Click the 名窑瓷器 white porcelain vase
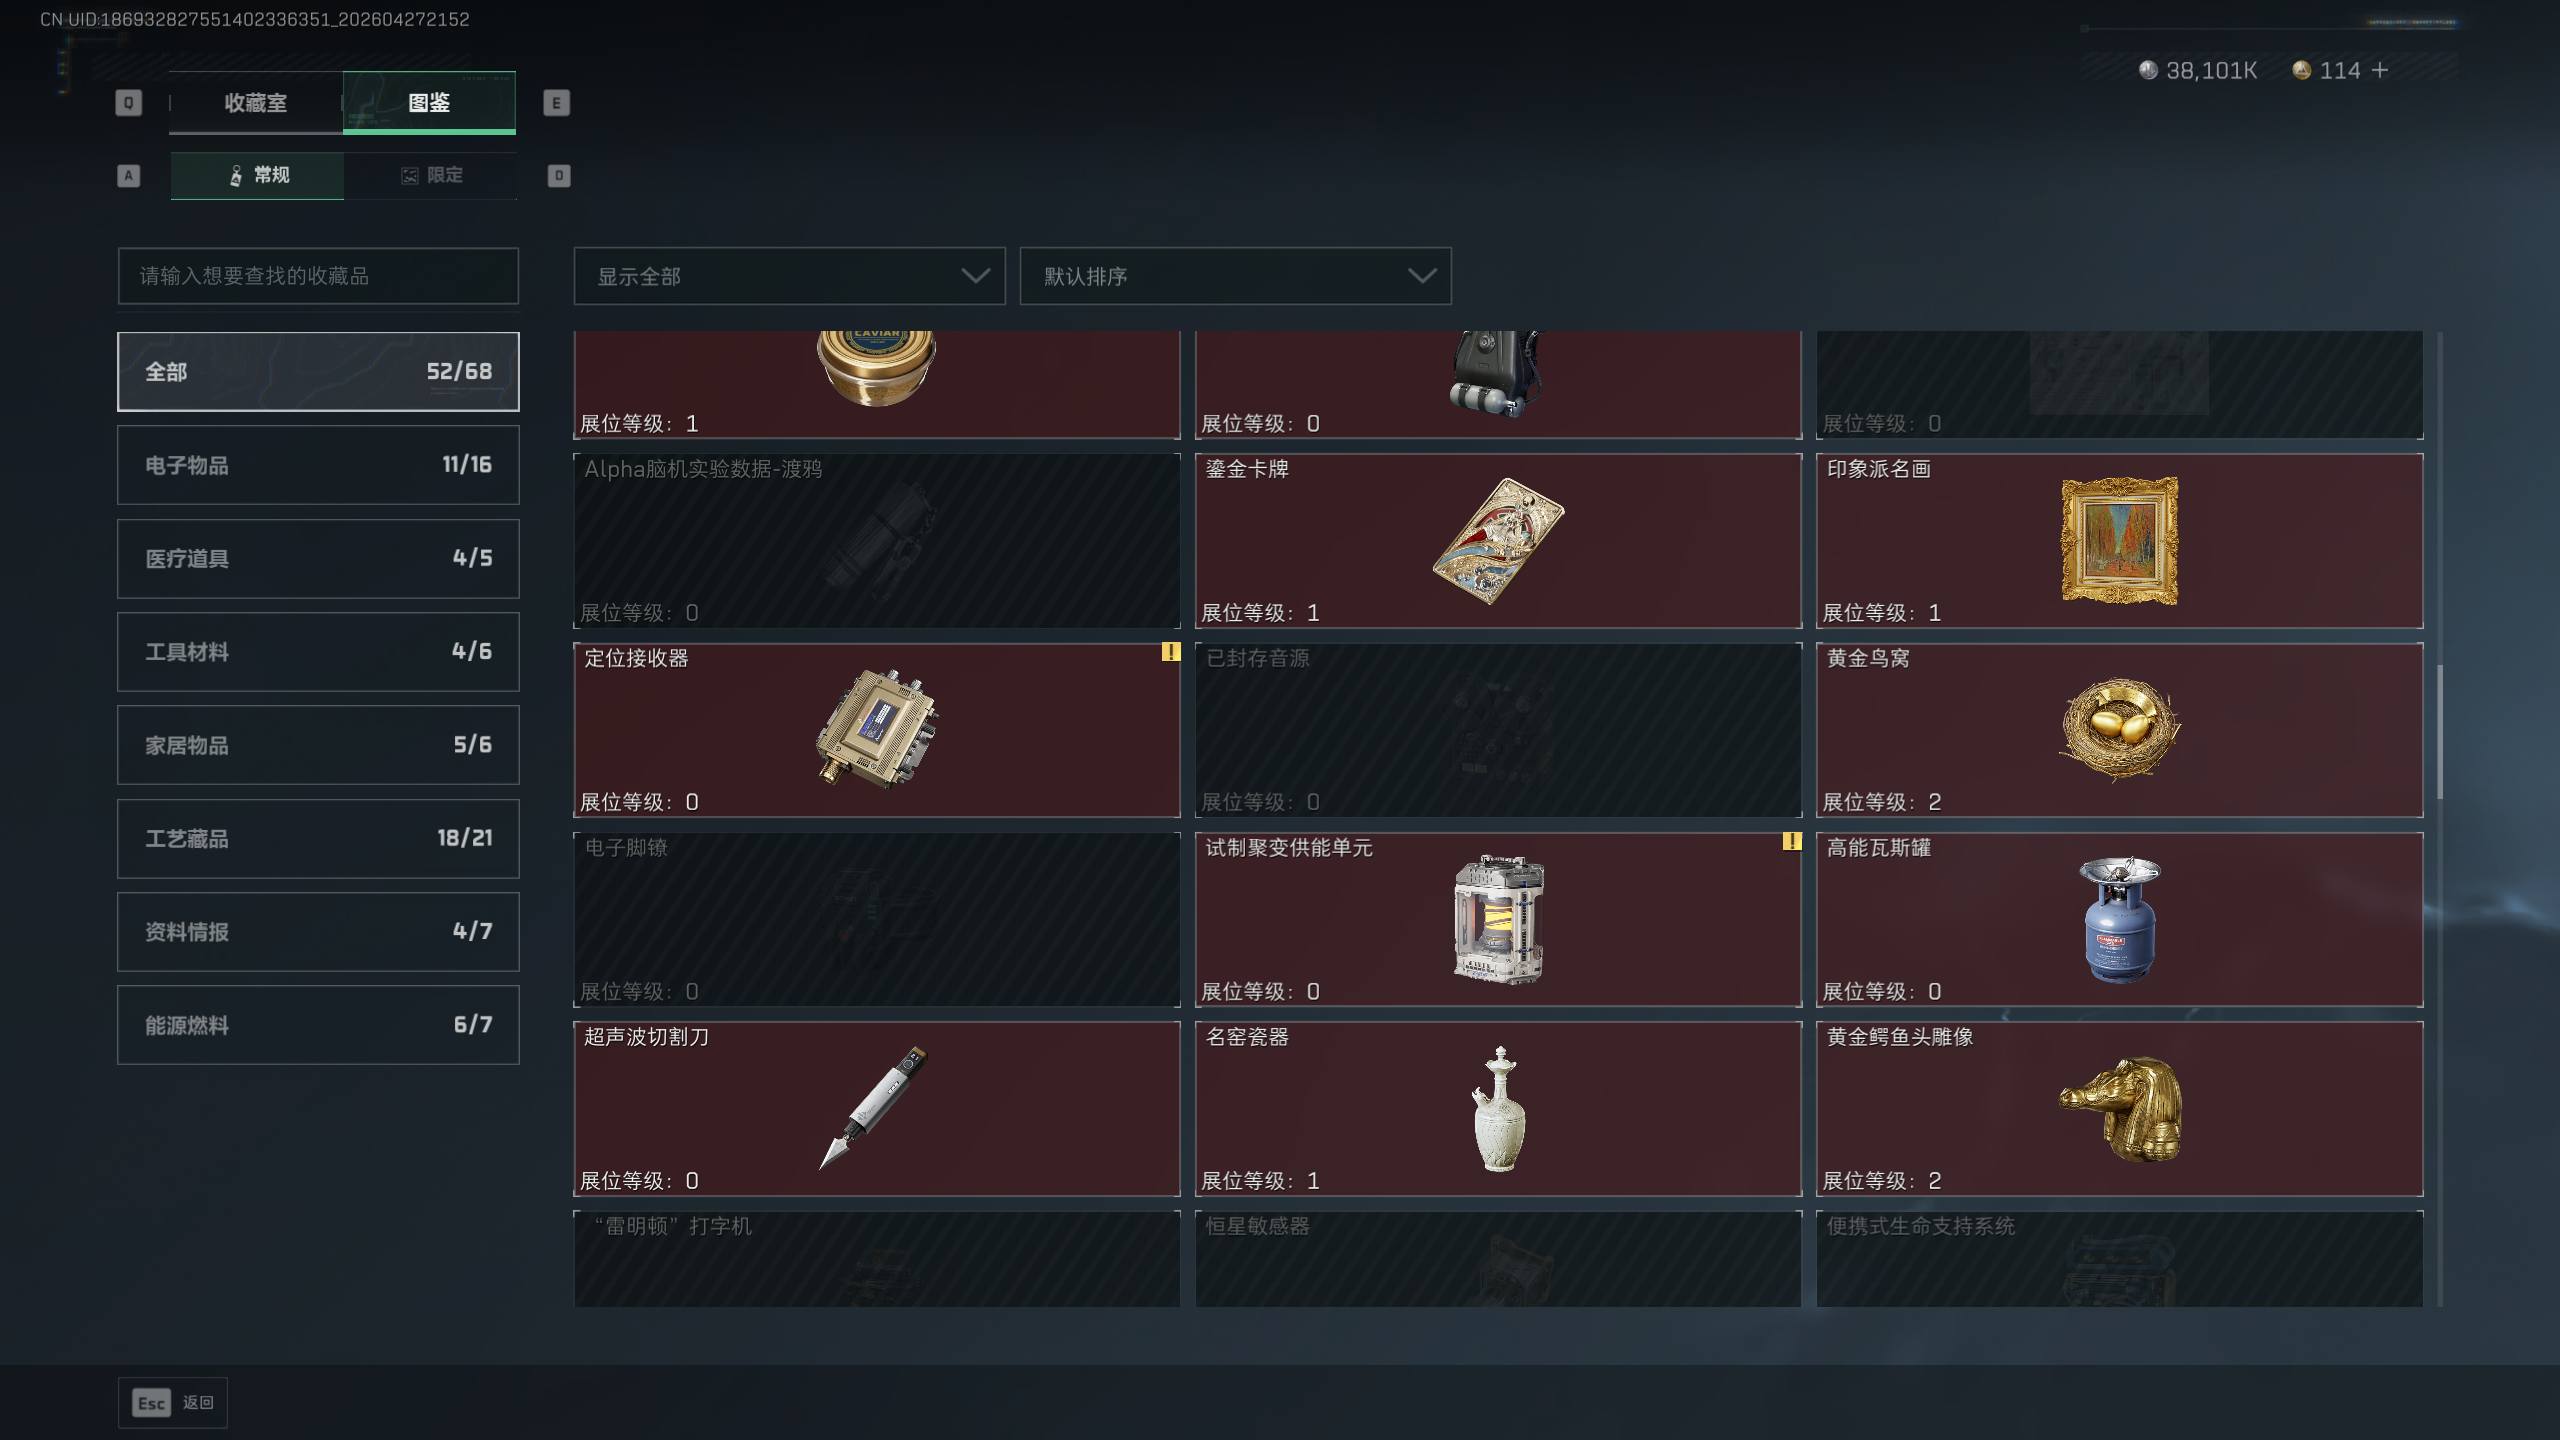2560x1440 pixels. (1498, 1108)
